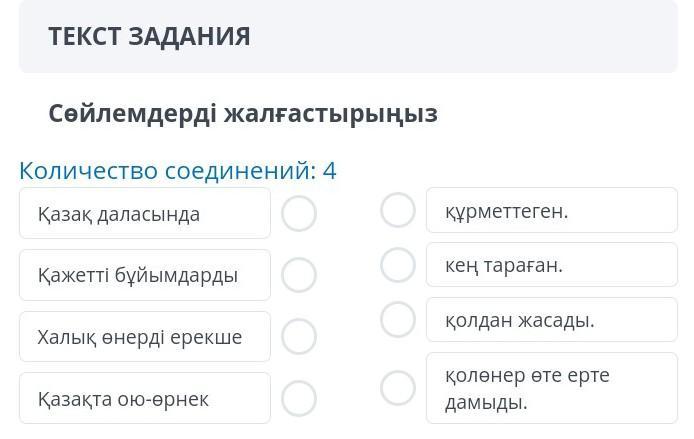Choose the connector circle for "қолөнер өте ерте дамыды."

(x=398, y=388)
